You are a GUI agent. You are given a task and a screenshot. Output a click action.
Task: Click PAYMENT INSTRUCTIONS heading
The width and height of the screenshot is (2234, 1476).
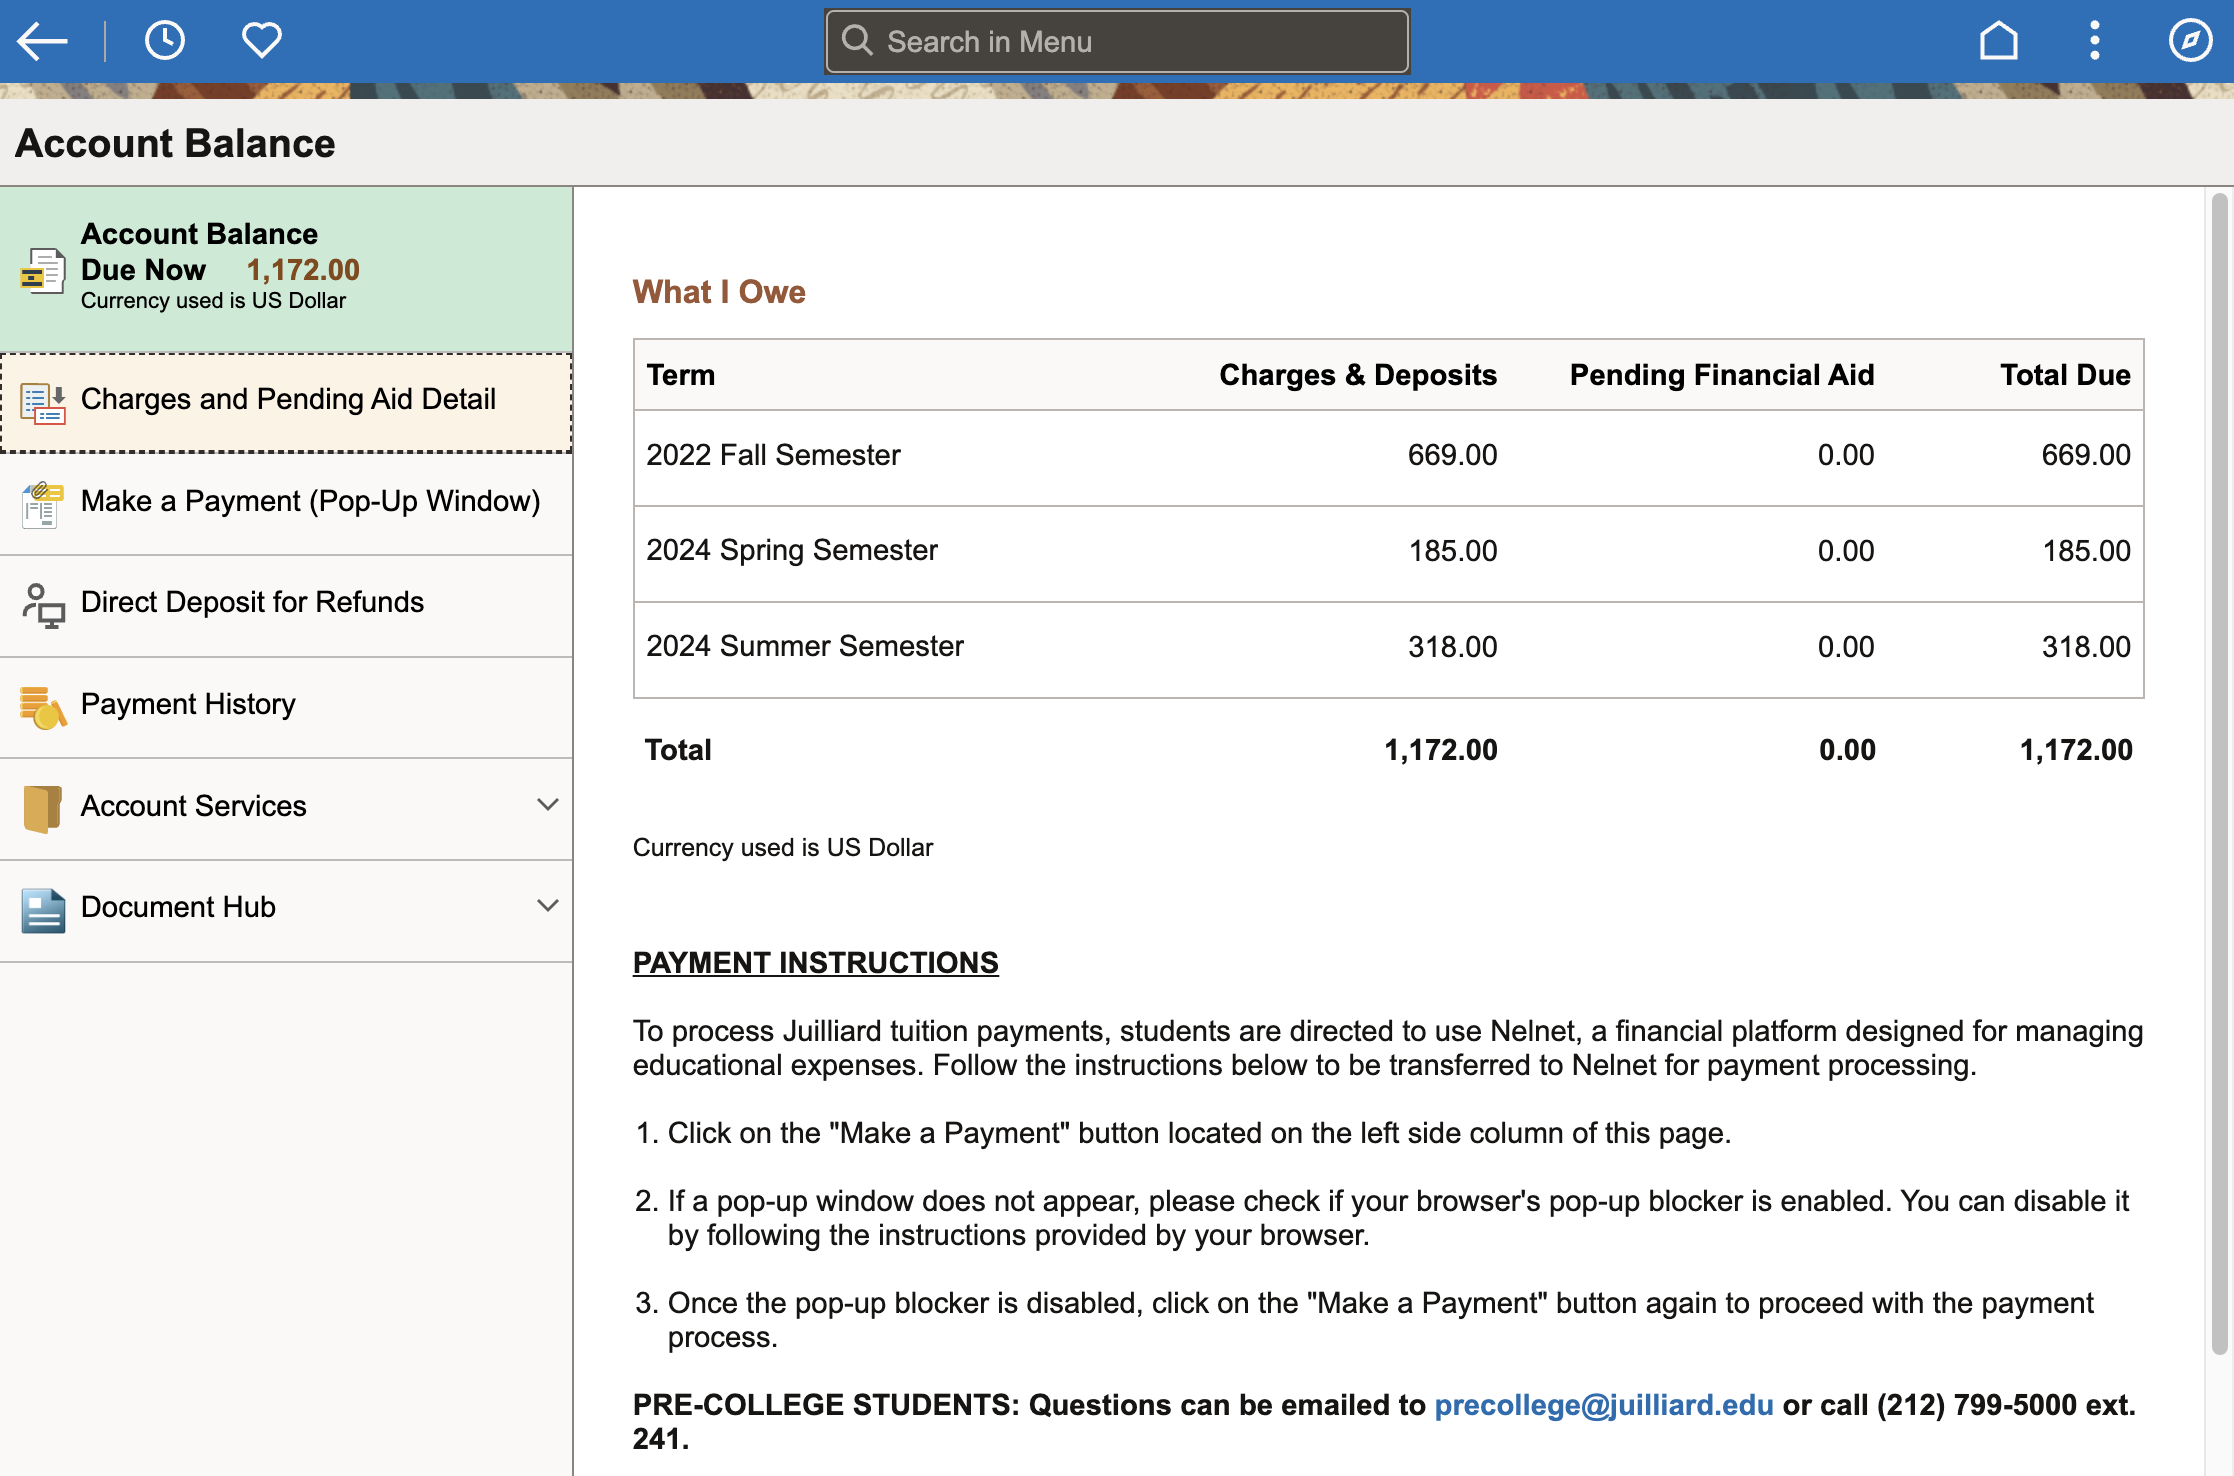pos(815,962)
